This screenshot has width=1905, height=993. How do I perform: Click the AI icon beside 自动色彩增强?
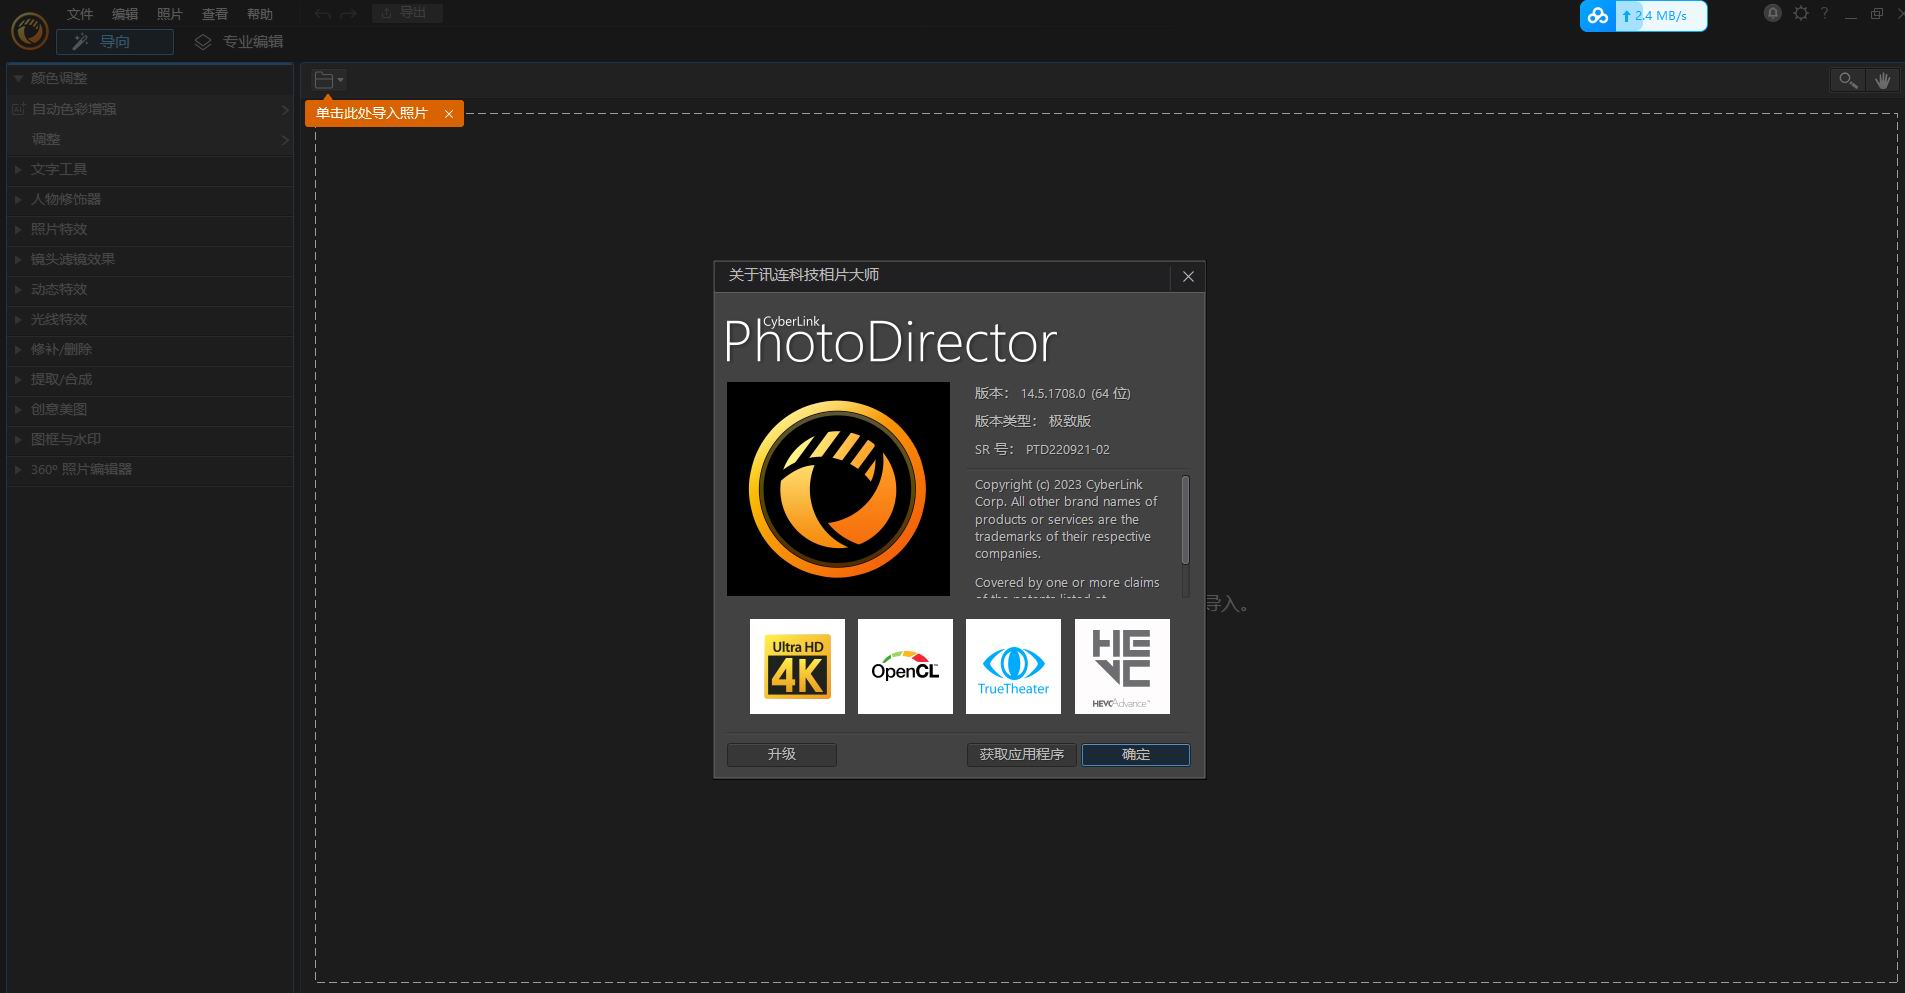[x=18, y=109]
